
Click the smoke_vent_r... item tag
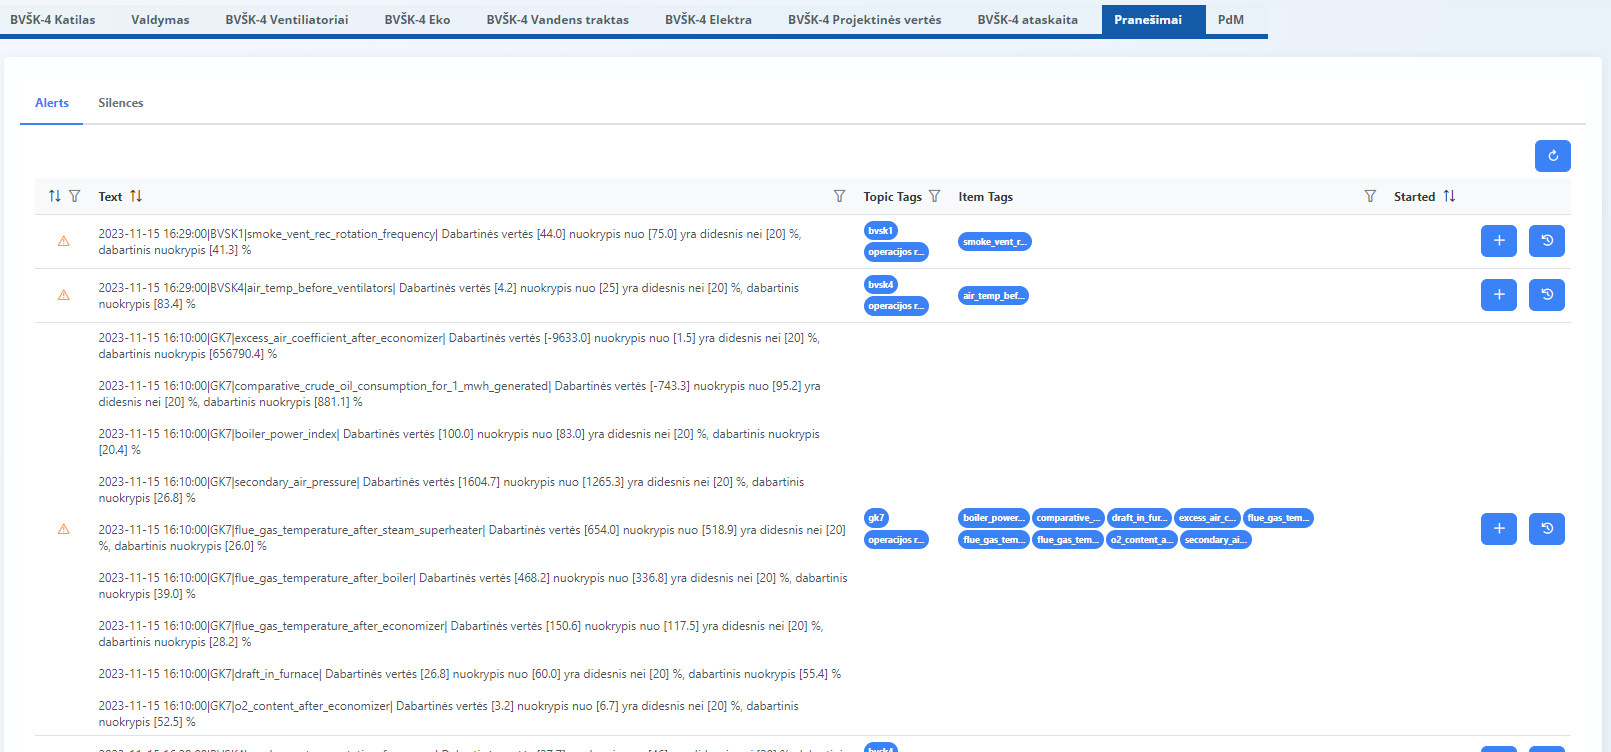(994, 242)
